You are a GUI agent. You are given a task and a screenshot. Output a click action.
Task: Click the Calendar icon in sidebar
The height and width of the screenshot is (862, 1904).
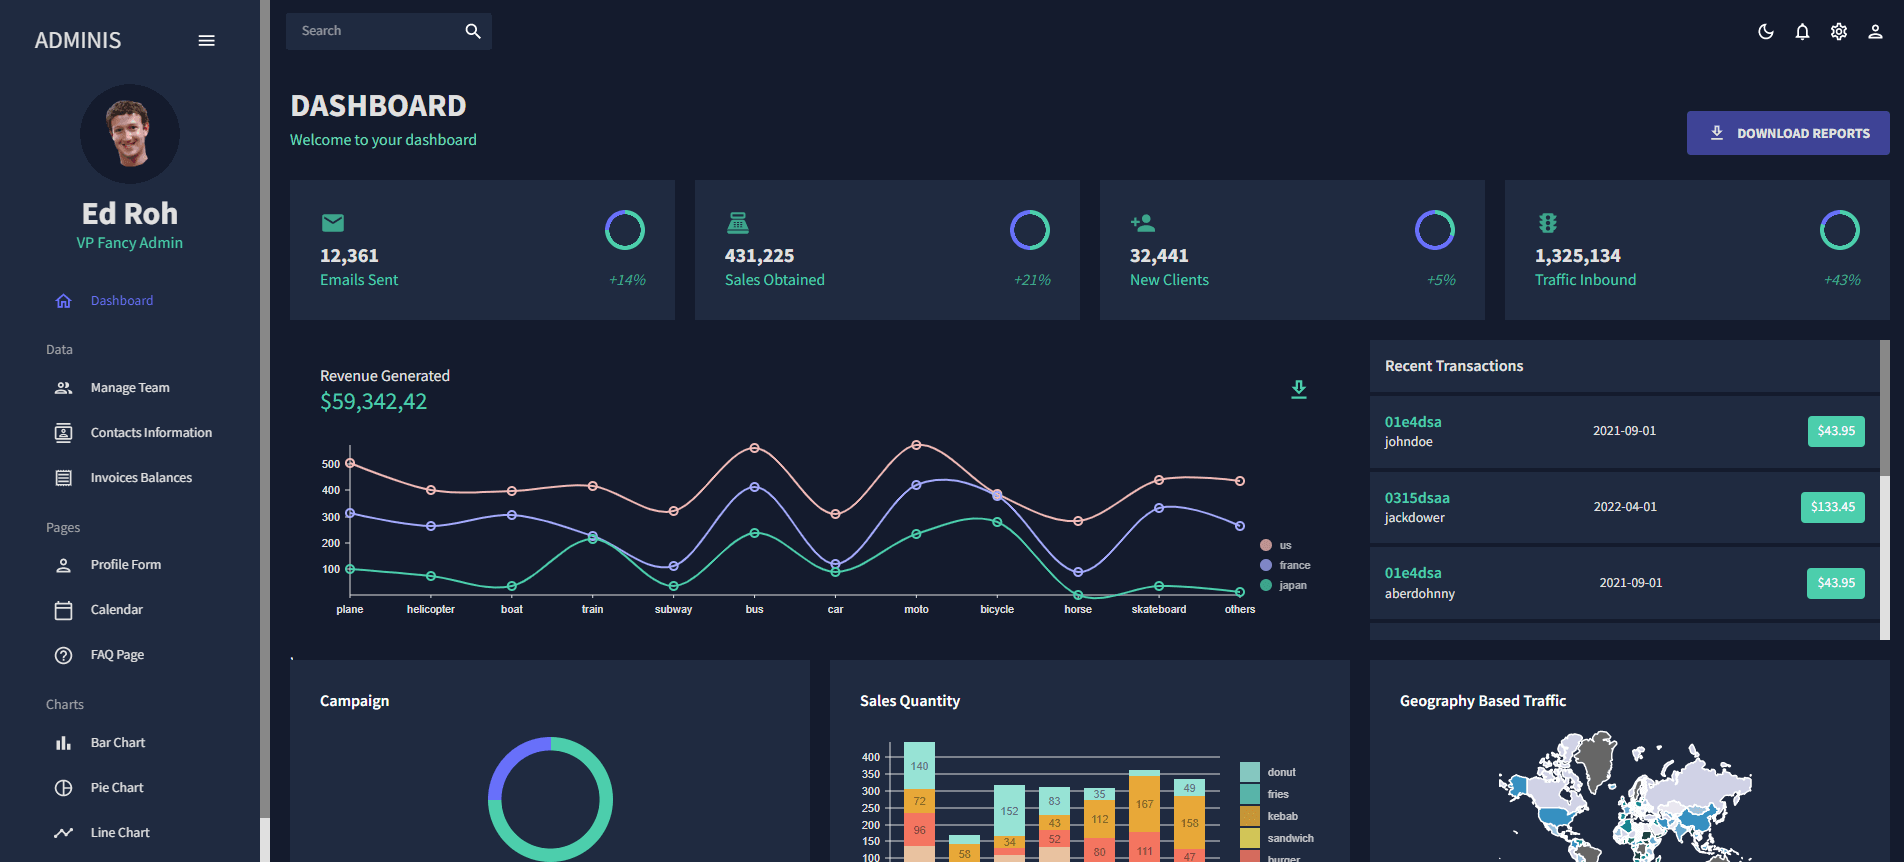coord(64,610)
